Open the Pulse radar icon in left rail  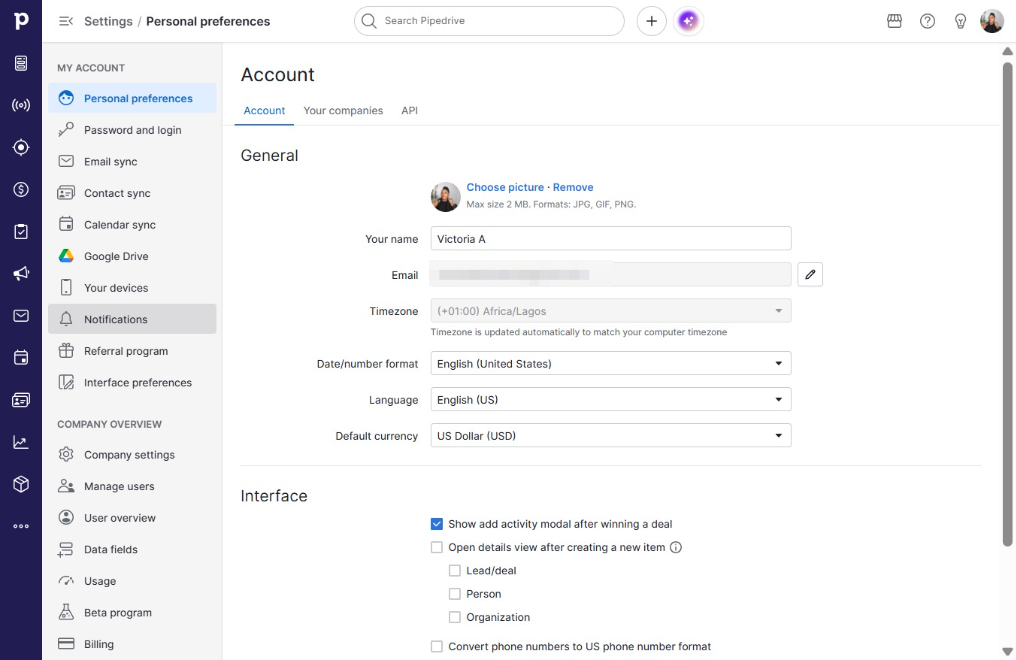pos(21,105)
